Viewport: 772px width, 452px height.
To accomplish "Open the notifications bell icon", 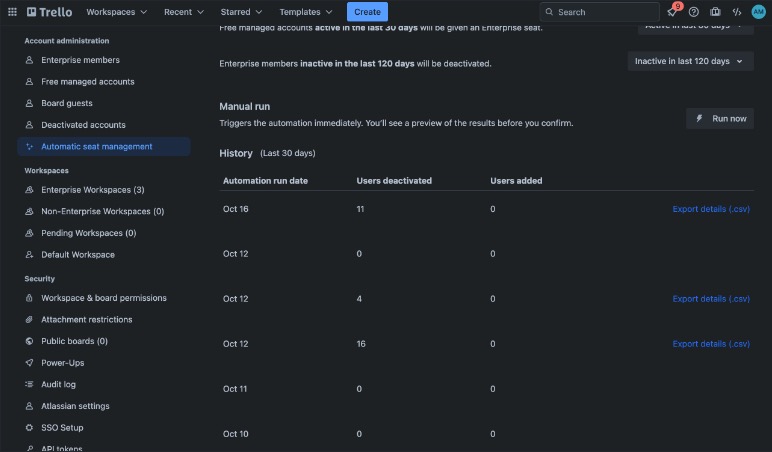I will pyautogui.click(x=673, y=12).
